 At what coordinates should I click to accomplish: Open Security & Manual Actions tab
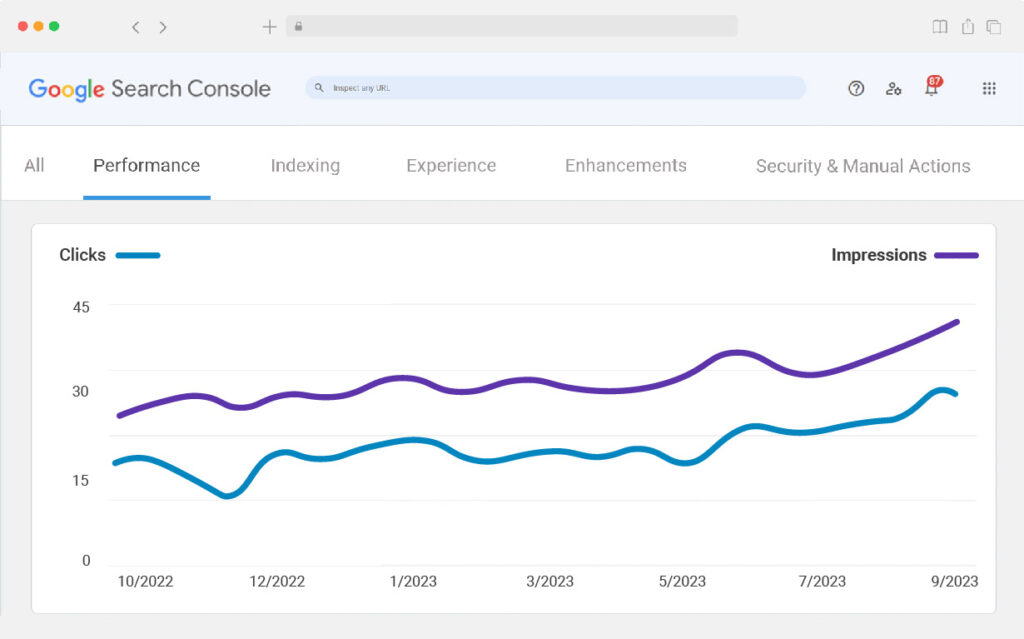863,166
